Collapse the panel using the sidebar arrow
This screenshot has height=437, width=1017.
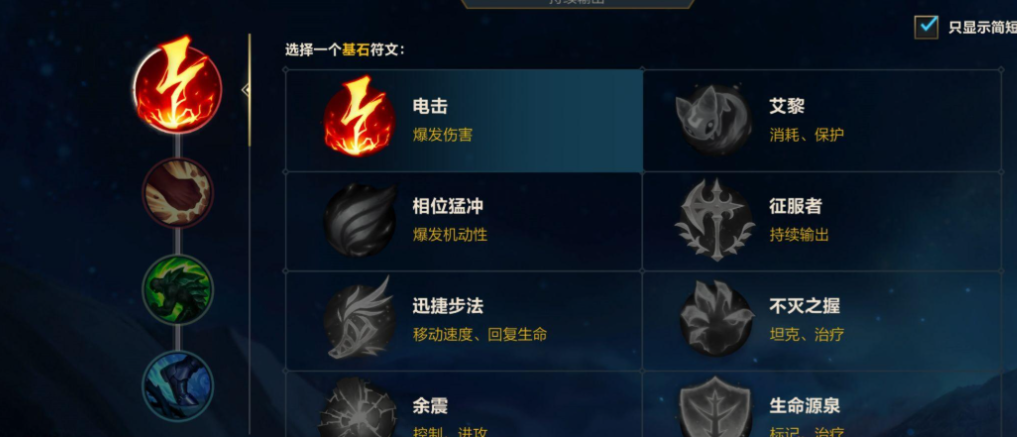[246, 90]
